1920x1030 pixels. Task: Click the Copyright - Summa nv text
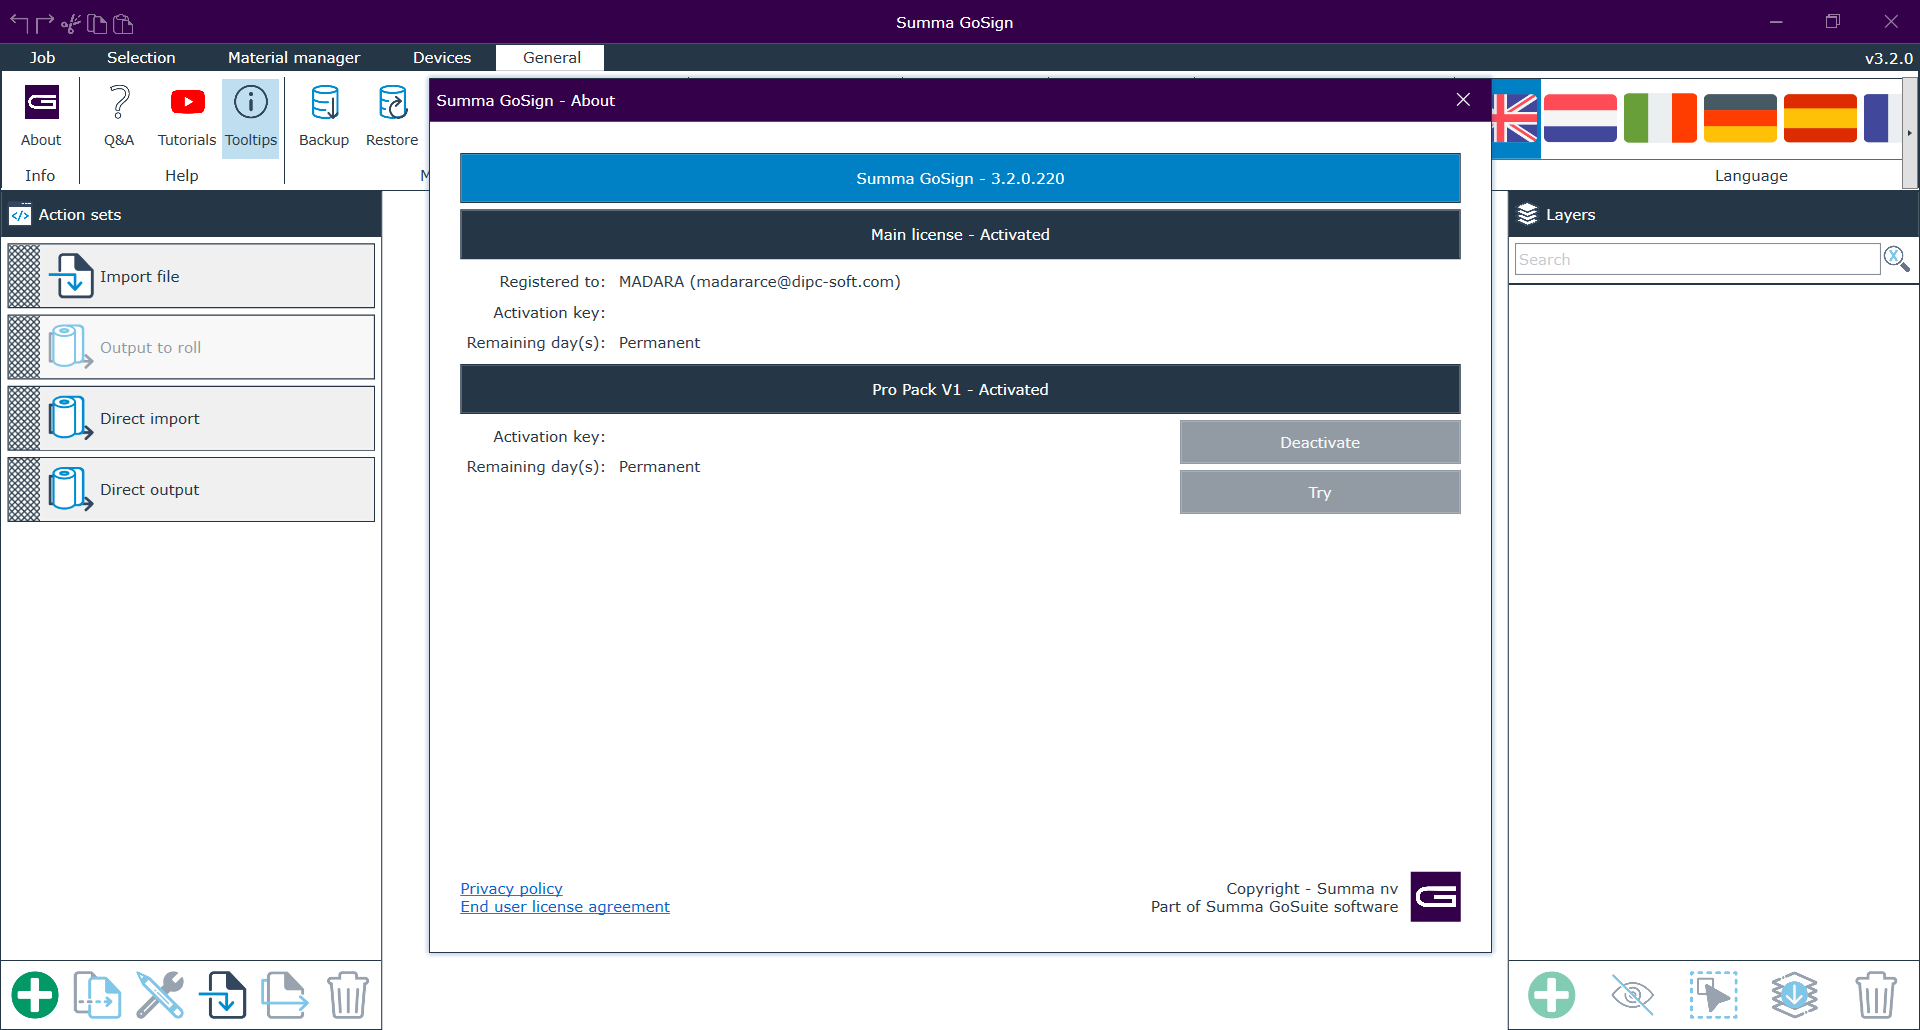tap(1312, 888)
